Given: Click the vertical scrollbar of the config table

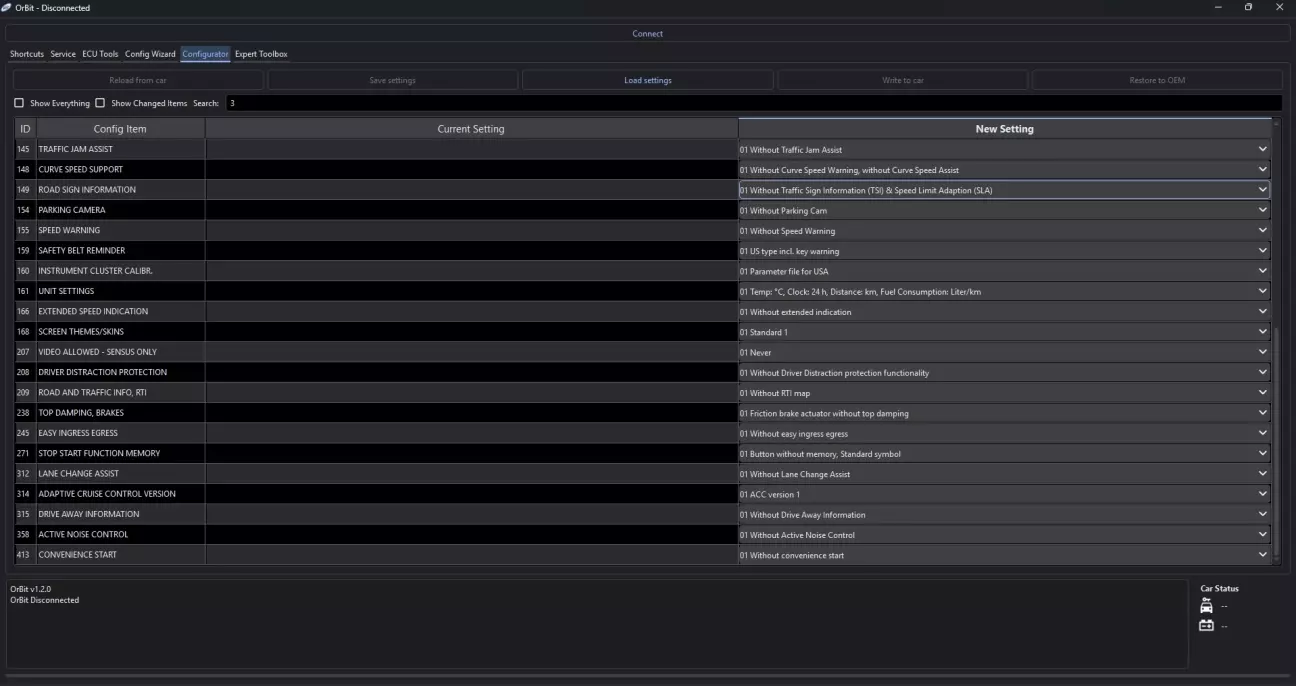Looking at the screenshot, I should [x=1275, y=440].
